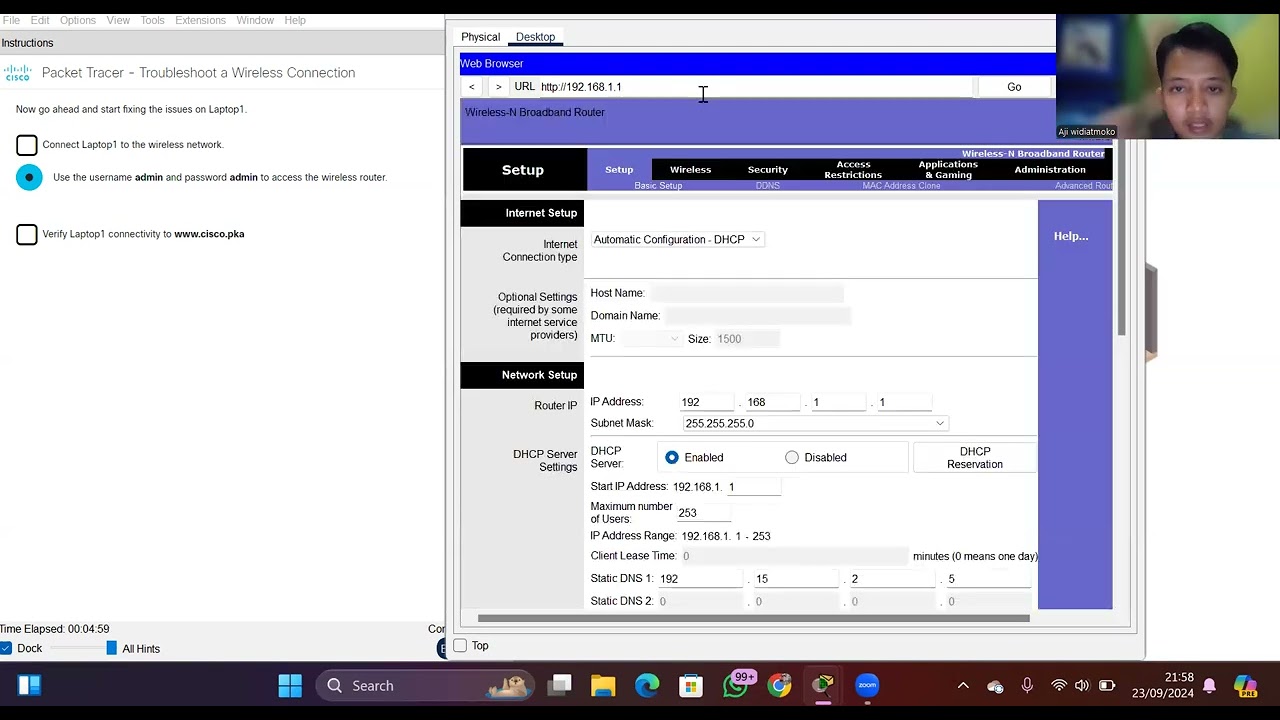Viewport: 1280px width, 720px height.
Task: Click the horizontal scrollbar of router page
Action: click(754, 618)
